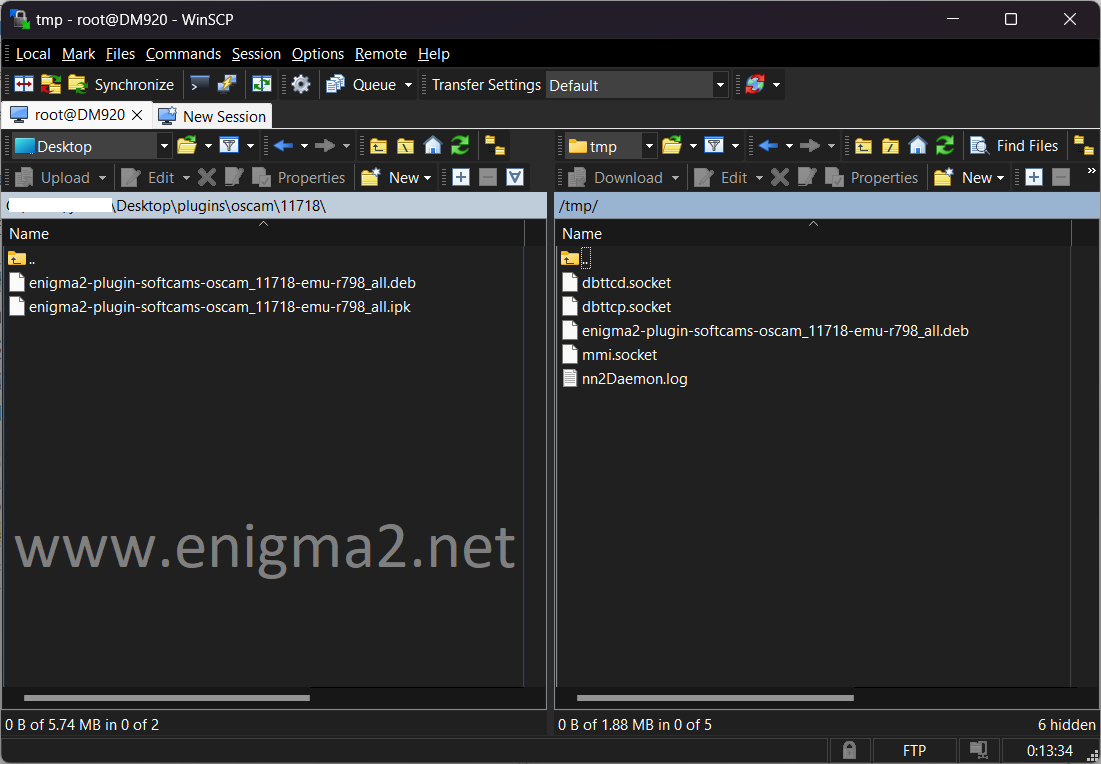
Task: Select local oscam .ipk file
Action: pyautogui.click(x=210, y=307)
